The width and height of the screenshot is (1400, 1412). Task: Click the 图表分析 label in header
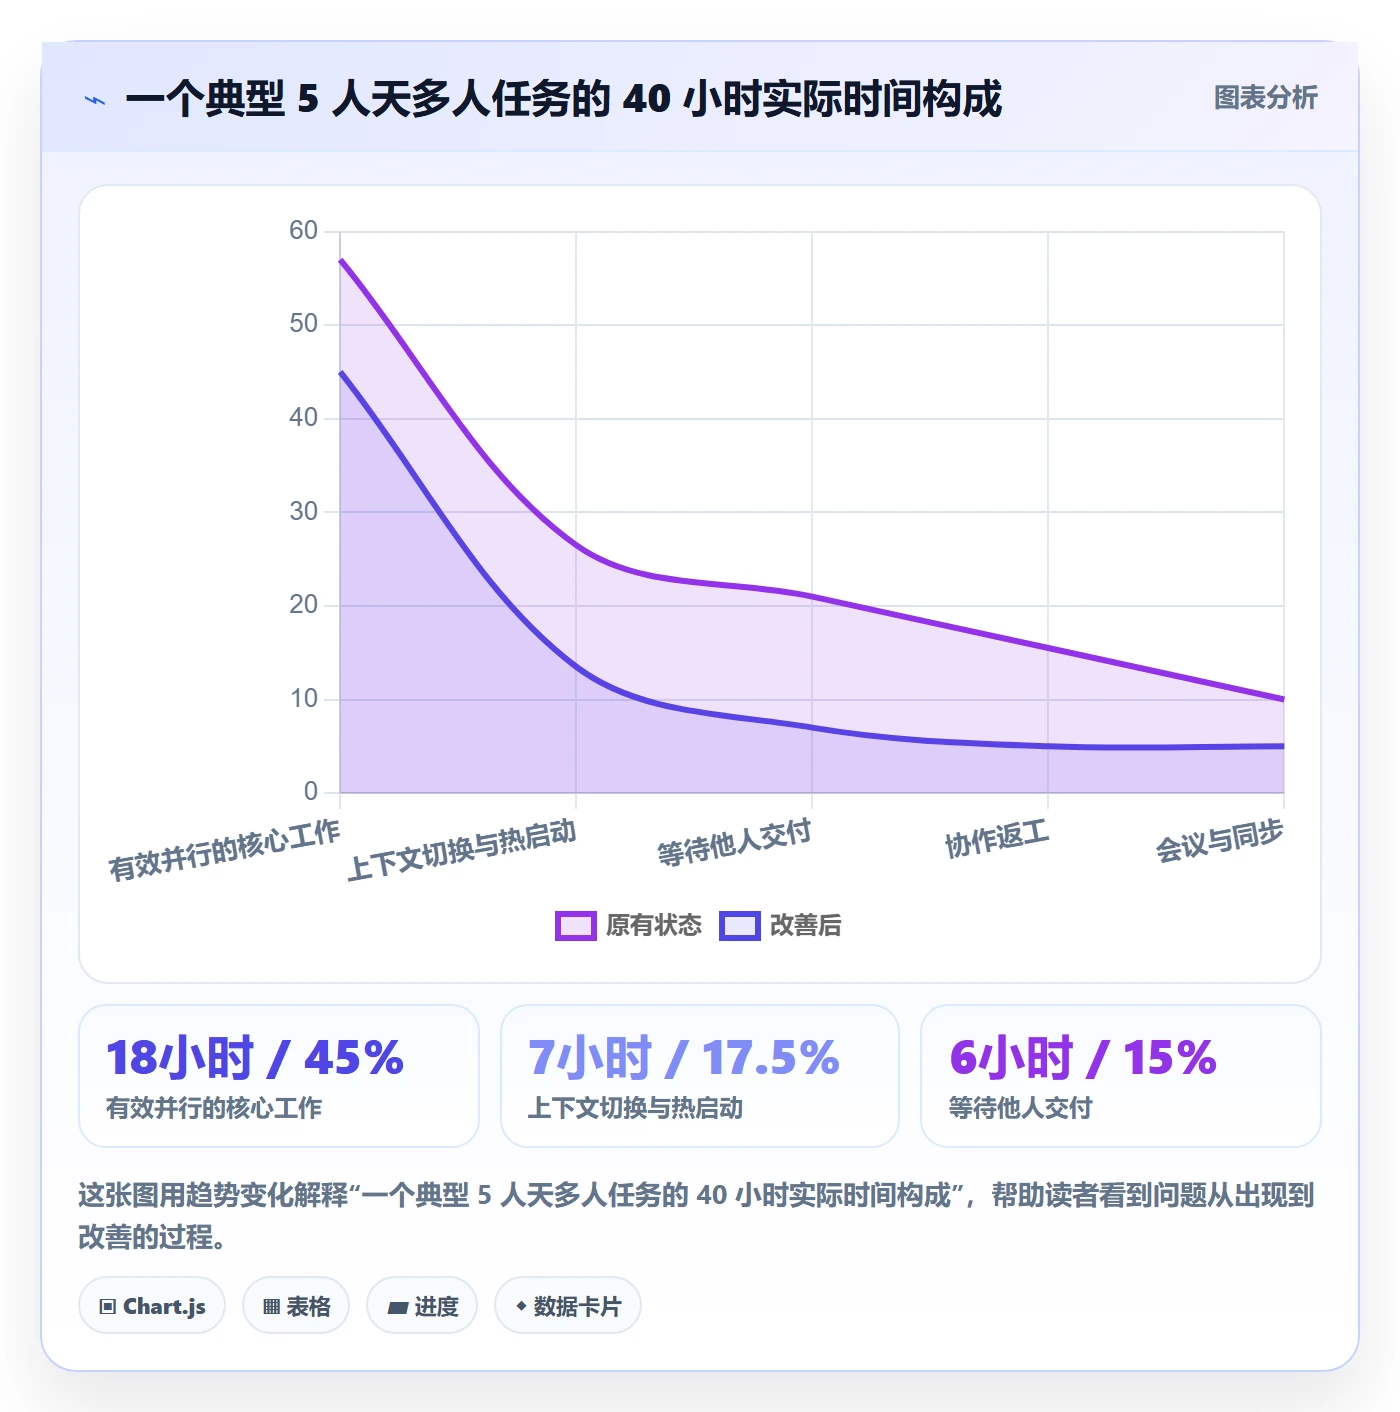[x=1265, y=98]
